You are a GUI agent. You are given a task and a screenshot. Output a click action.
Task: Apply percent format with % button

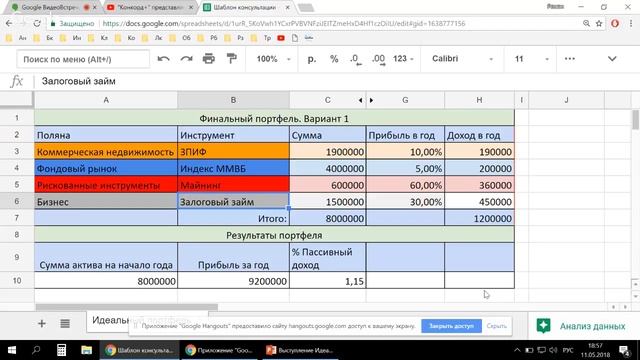pos(334,59)
